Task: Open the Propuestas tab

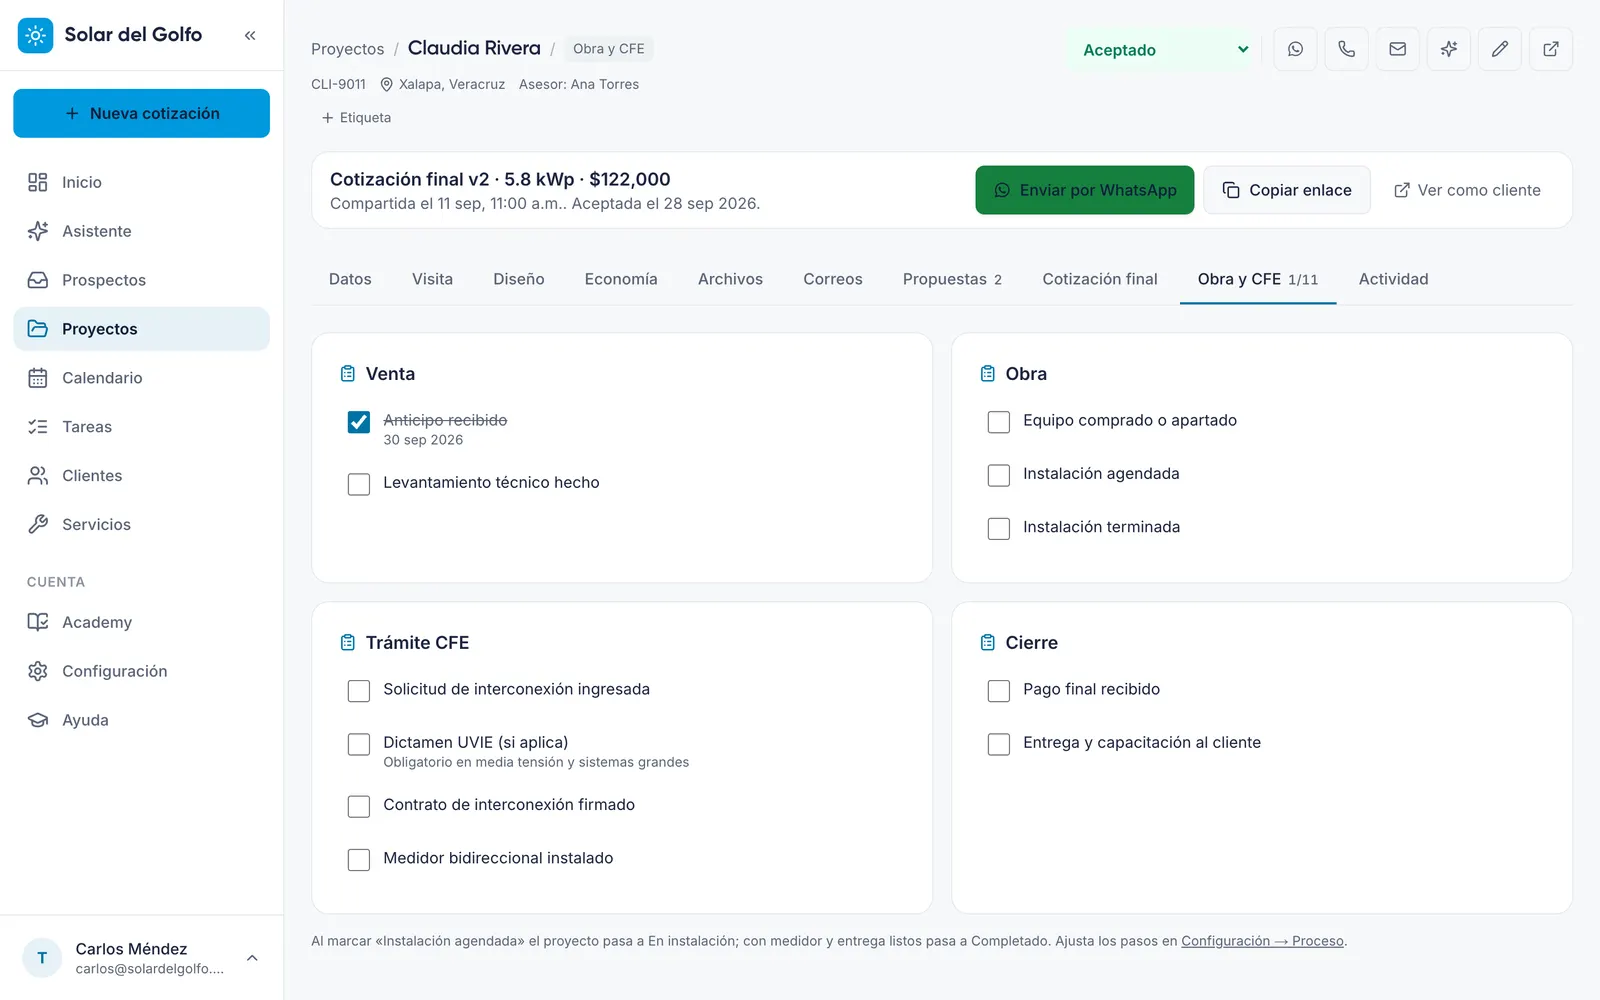Action: point(952,279)
